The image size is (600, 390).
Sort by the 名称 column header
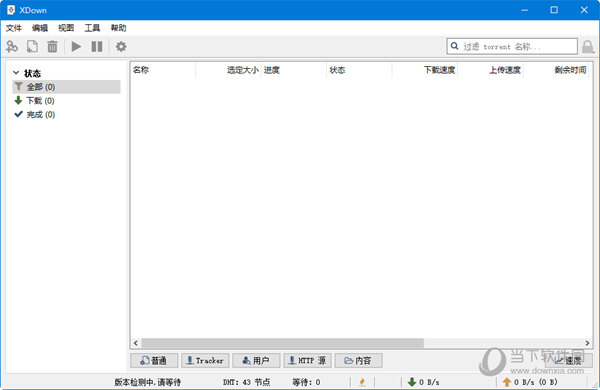[x=163, y=70]
